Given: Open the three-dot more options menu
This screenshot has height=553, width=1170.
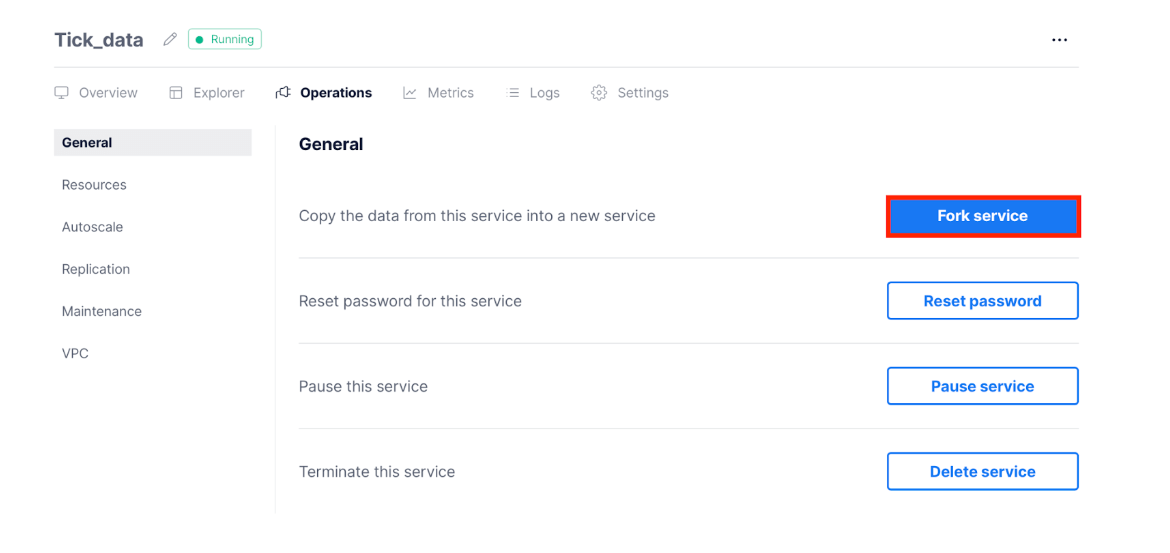Looking at the screenshot, I should (x=1059, y=40).
